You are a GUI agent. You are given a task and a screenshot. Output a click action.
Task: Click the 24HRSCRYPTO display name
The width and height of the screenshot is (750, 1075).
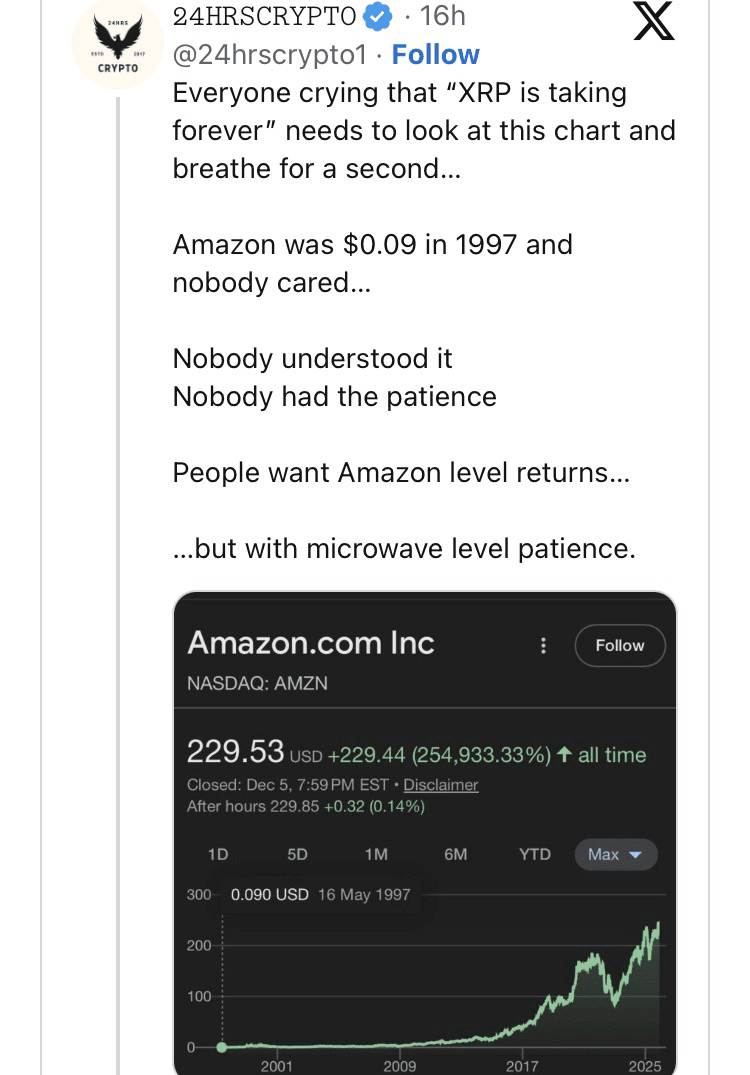coord(264,16)
